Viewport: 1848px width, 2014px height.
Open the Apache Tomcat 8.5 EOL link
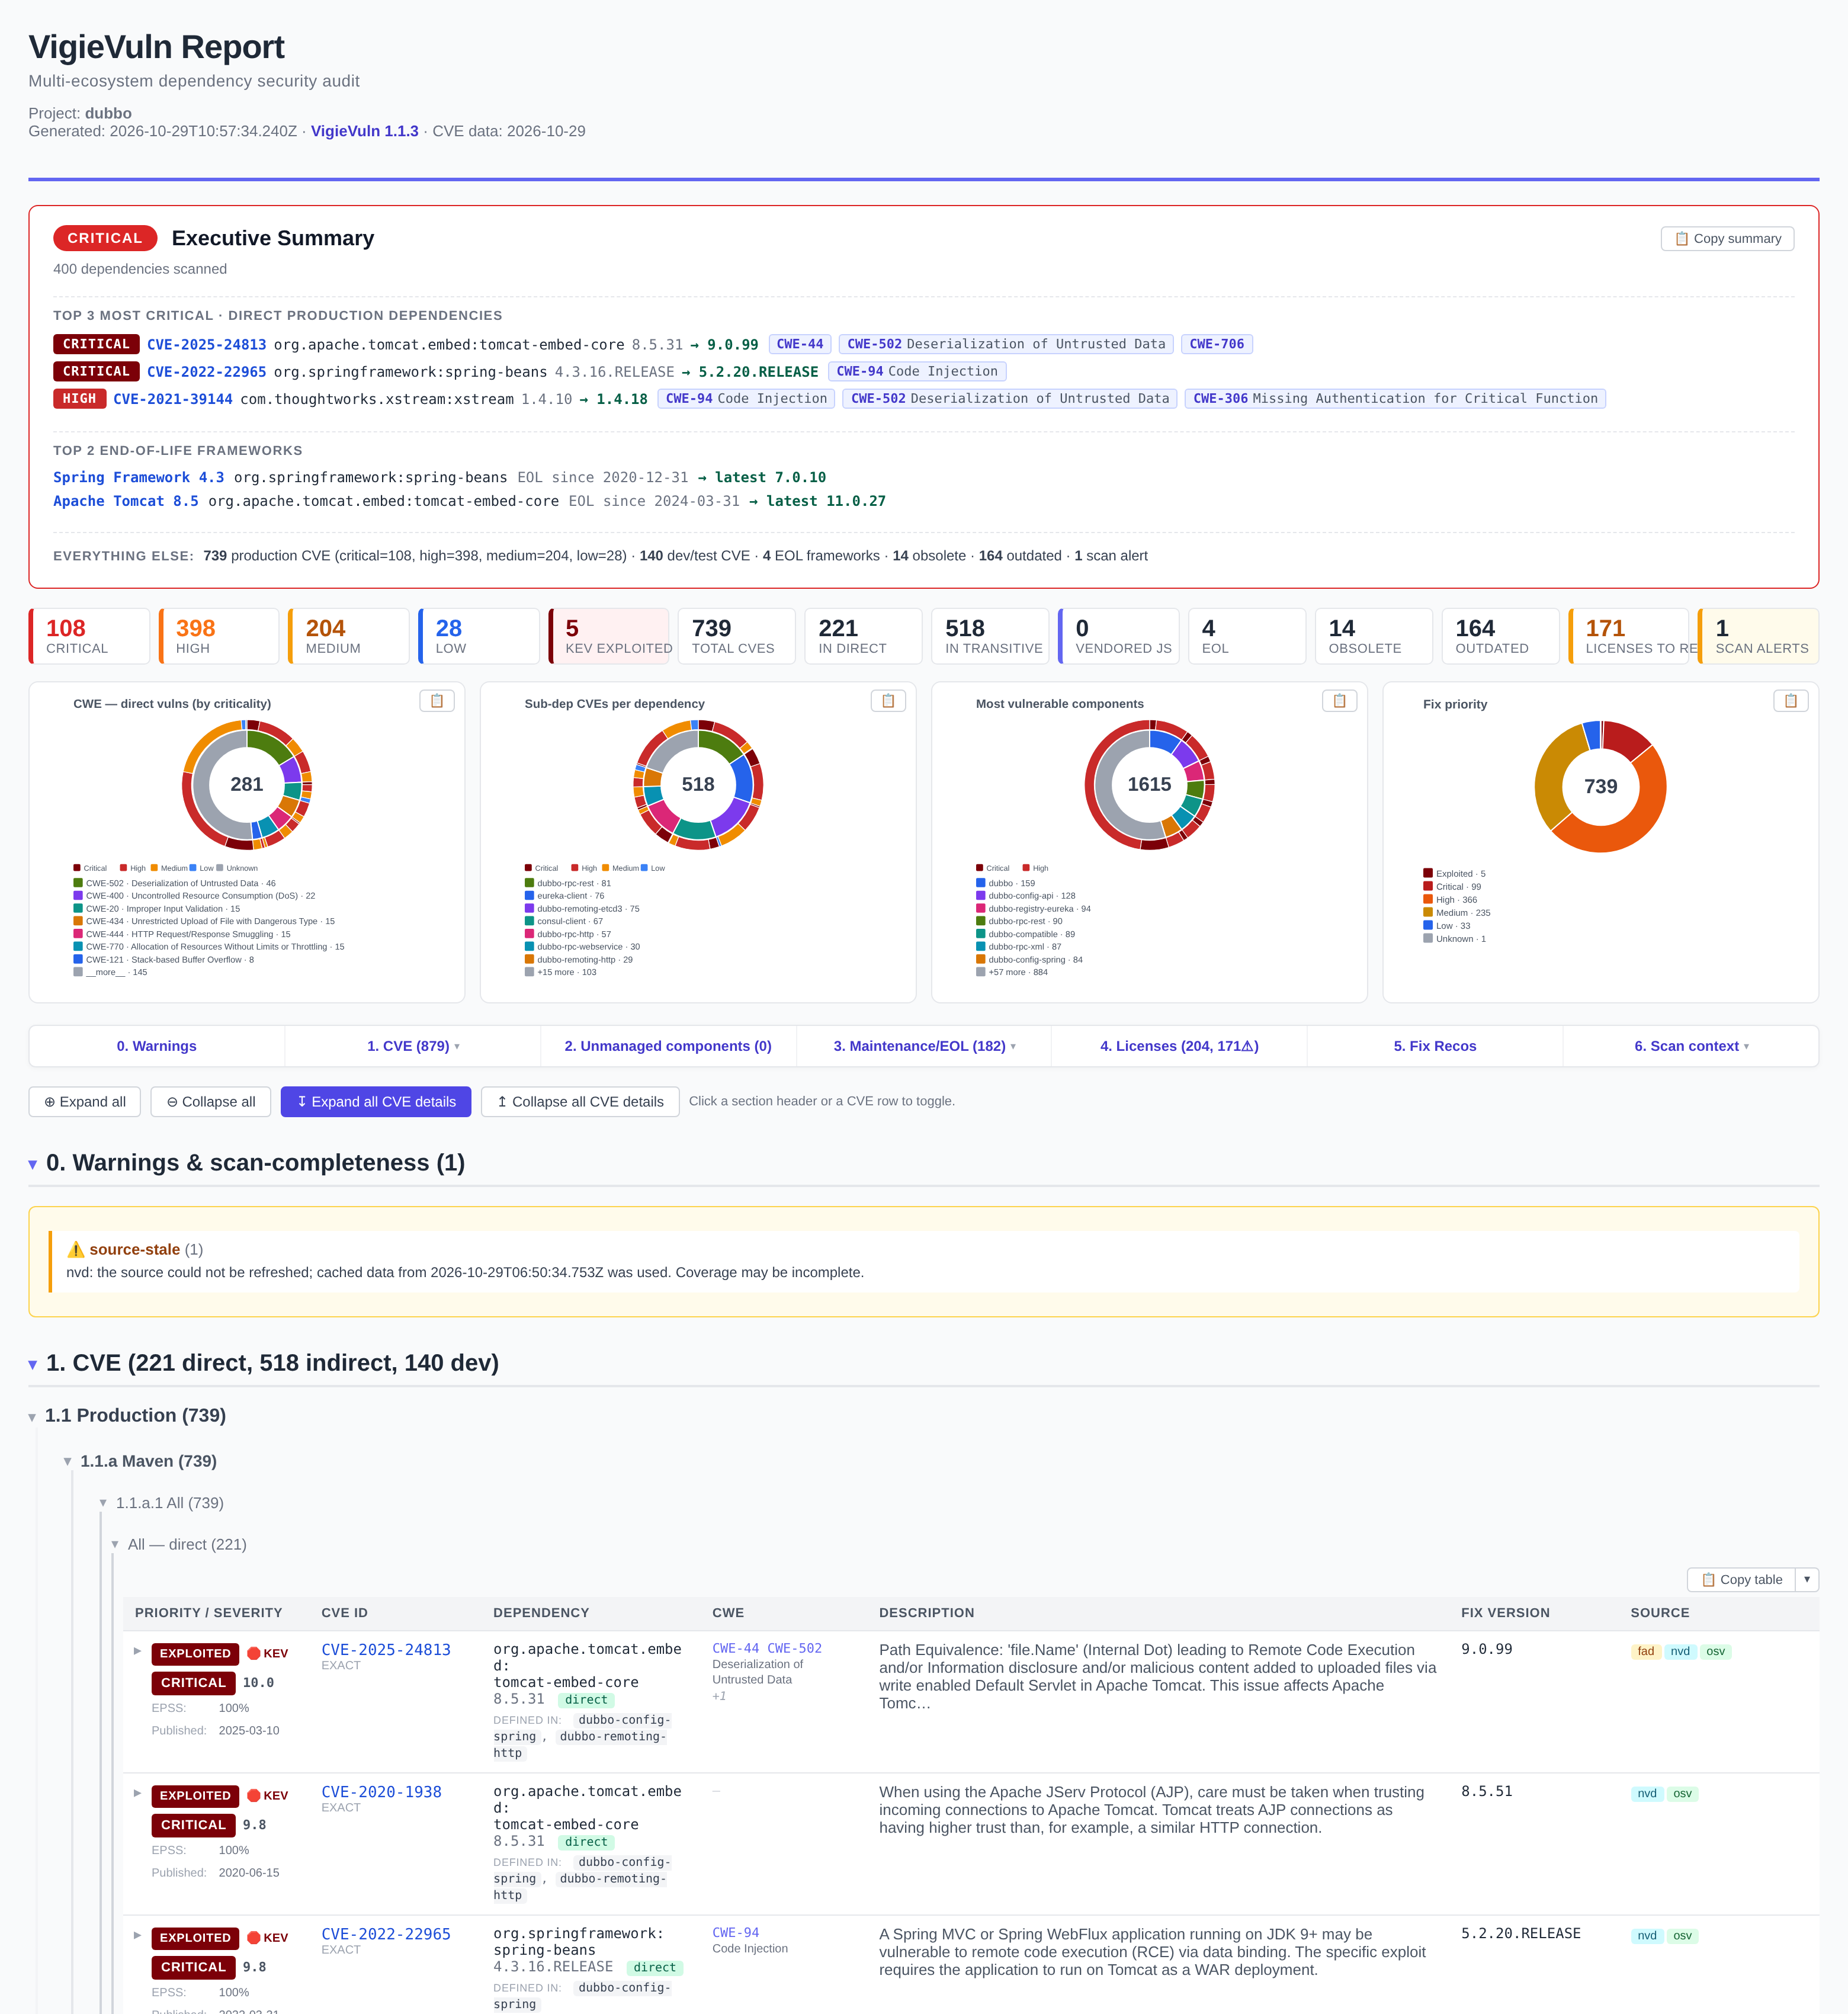pos(126,502)
